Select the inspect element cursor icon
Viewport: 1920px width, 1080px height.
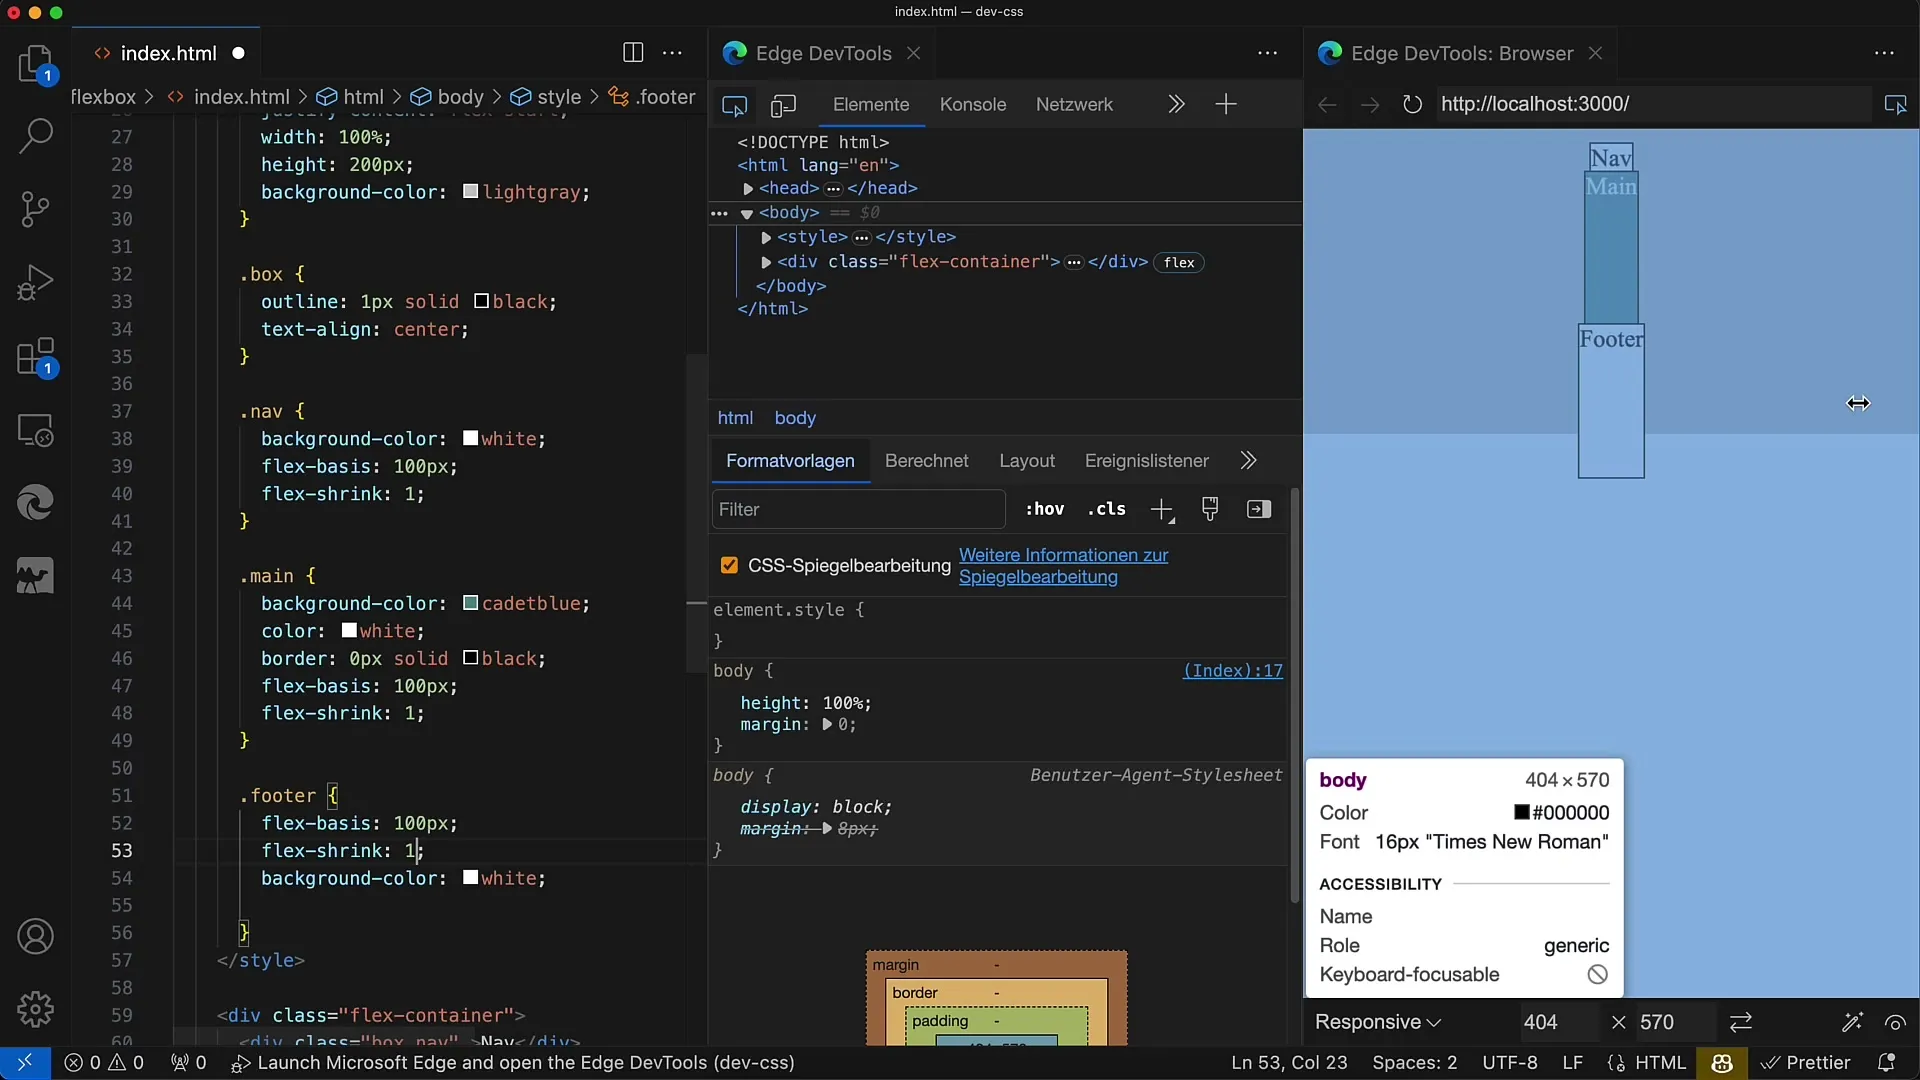coord(735,104)
